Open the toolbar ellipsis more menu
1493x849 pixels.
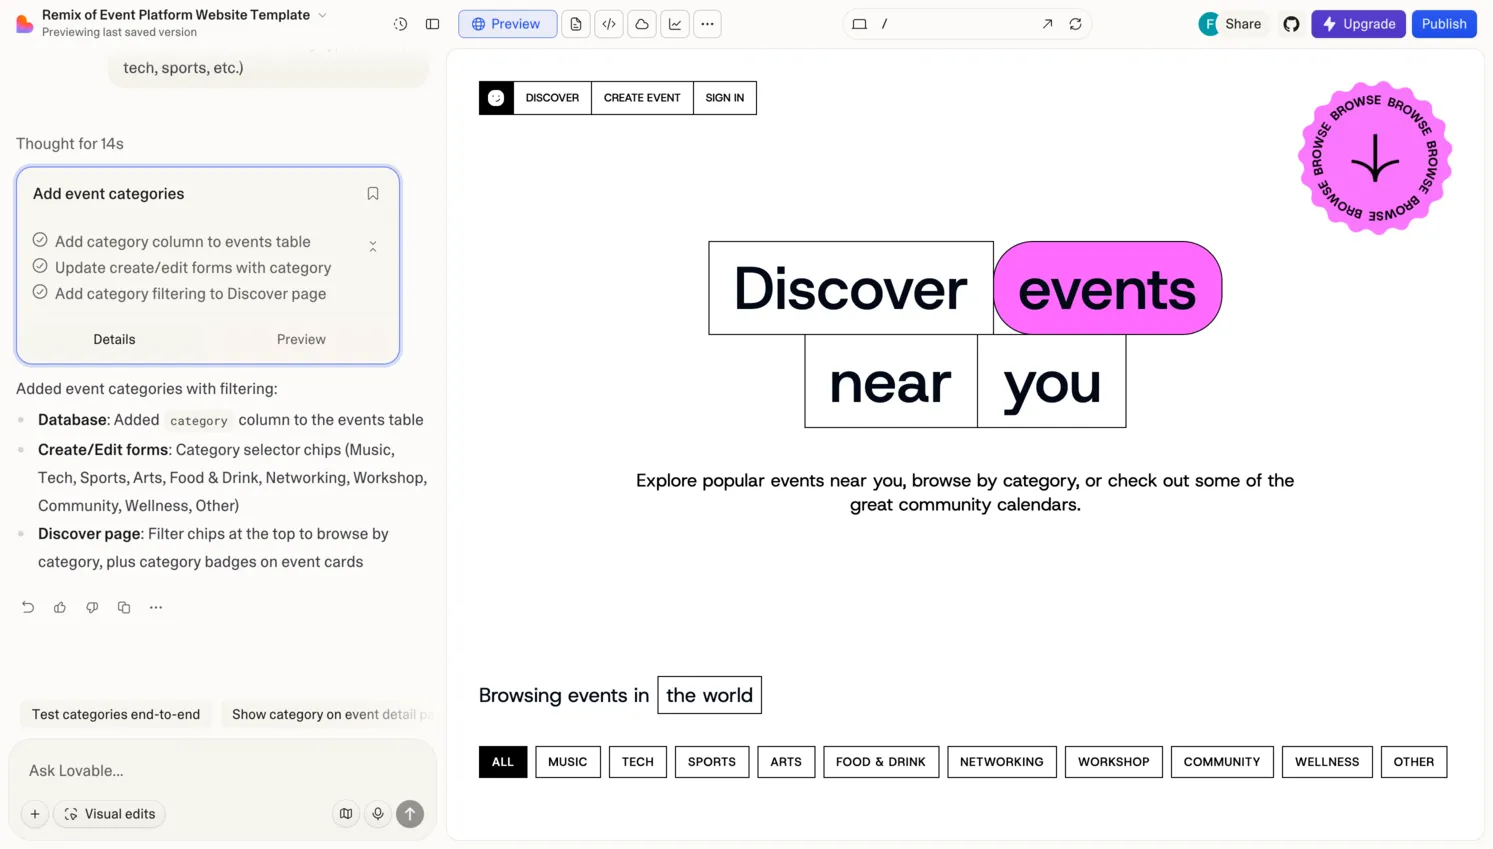(707, 24)
